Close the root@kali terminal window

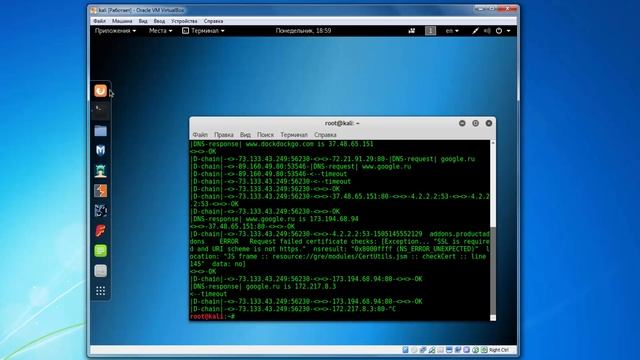(489, 123)
